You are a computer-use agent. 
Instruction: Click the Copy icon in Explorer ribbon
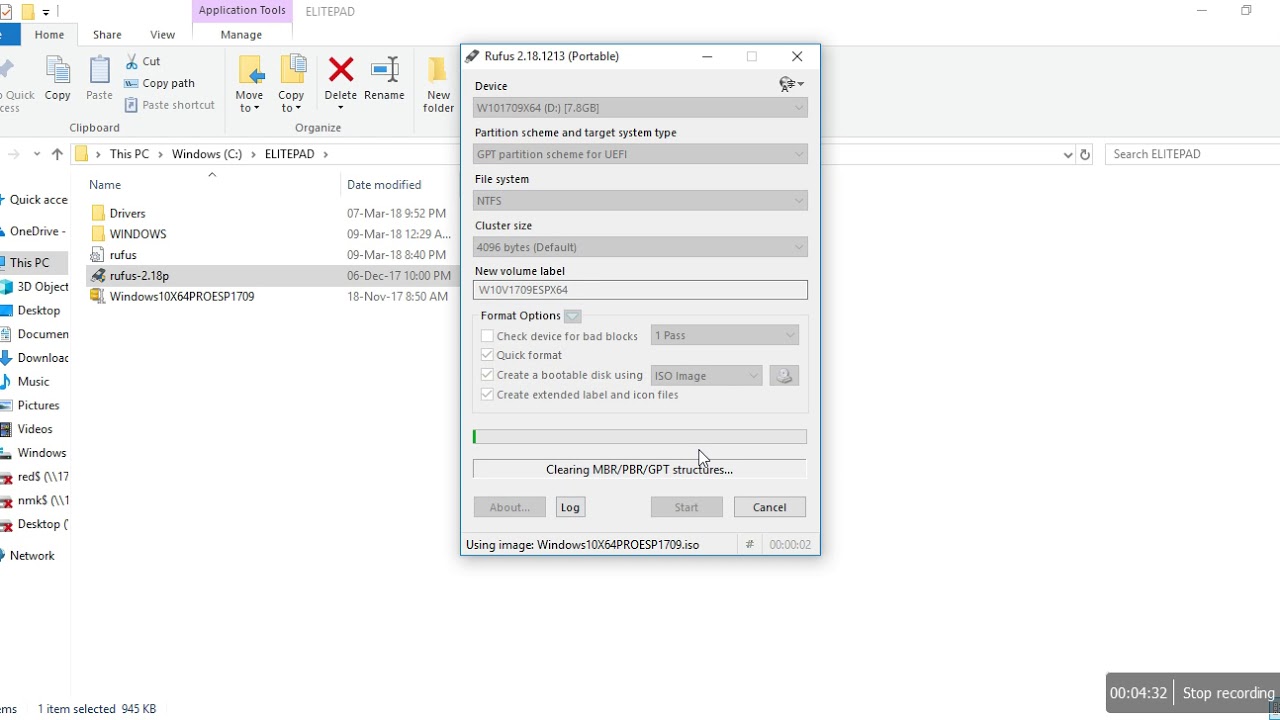tap(58, 70)
